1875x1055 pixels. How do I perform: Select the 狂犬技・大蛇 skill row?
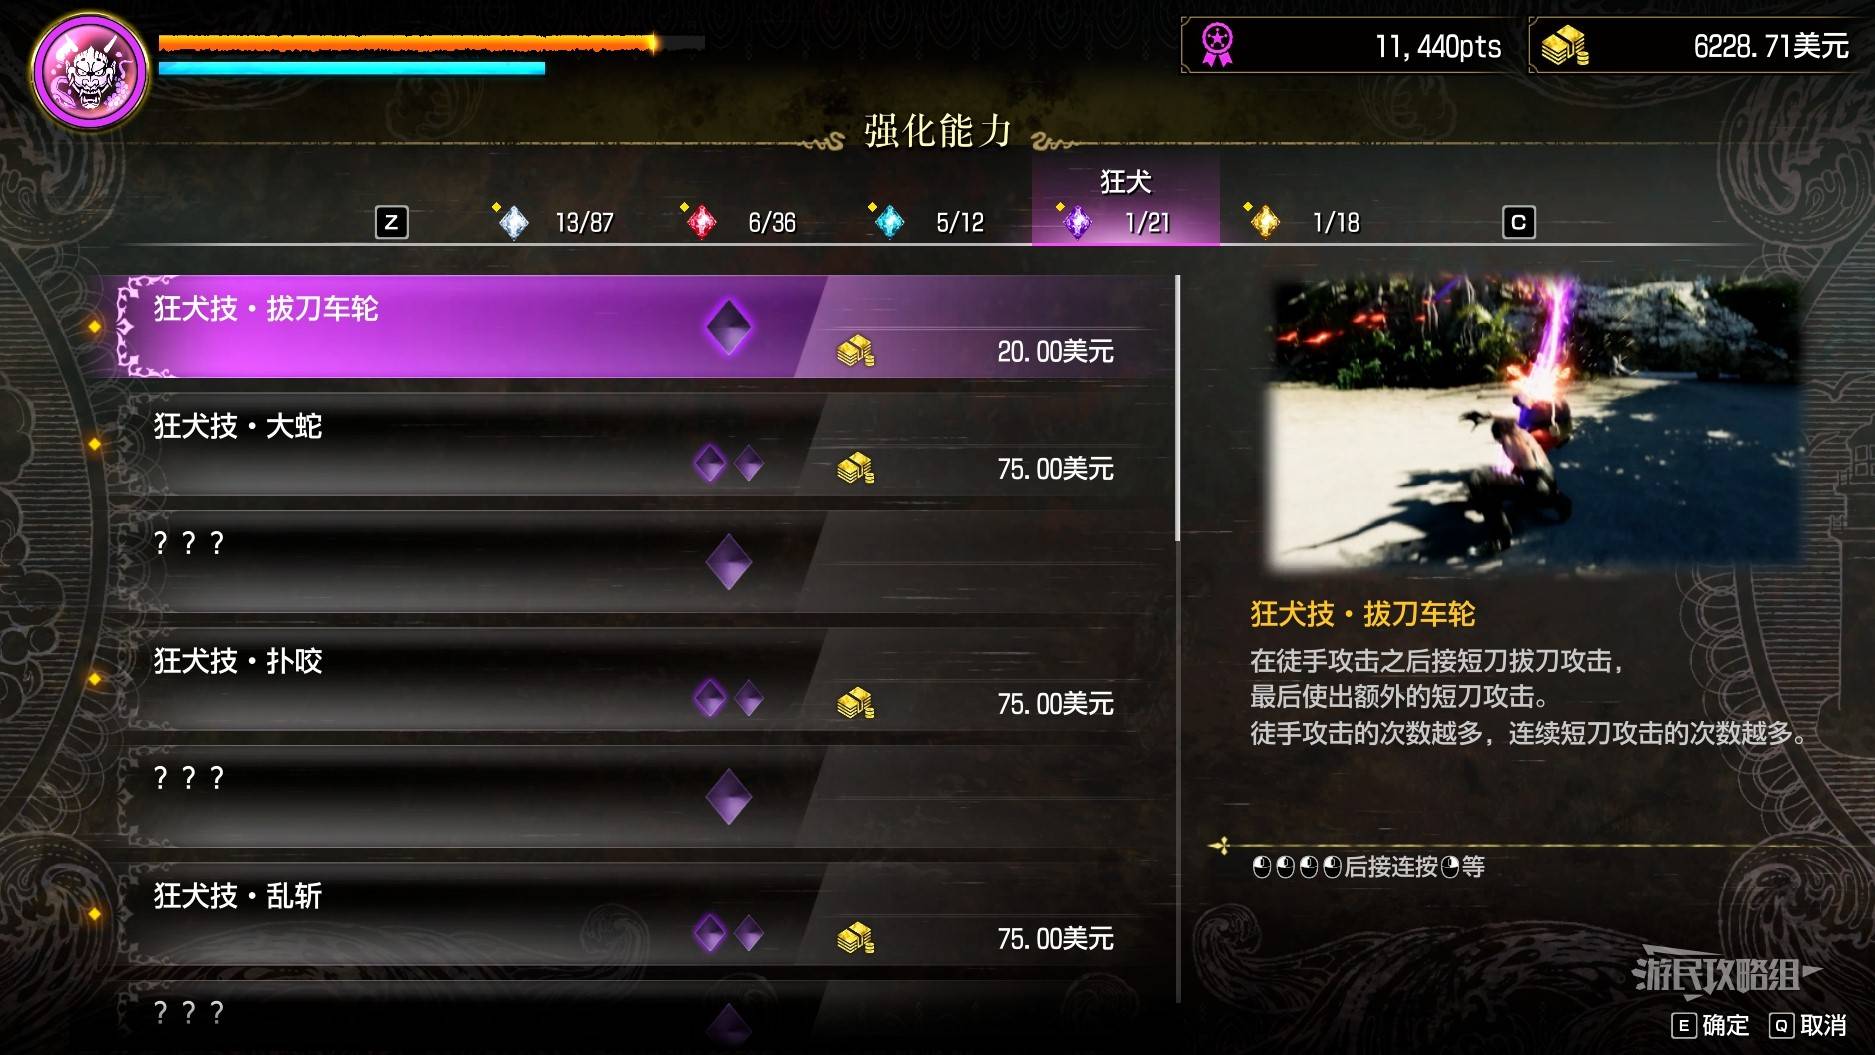[x=645, y=444]
